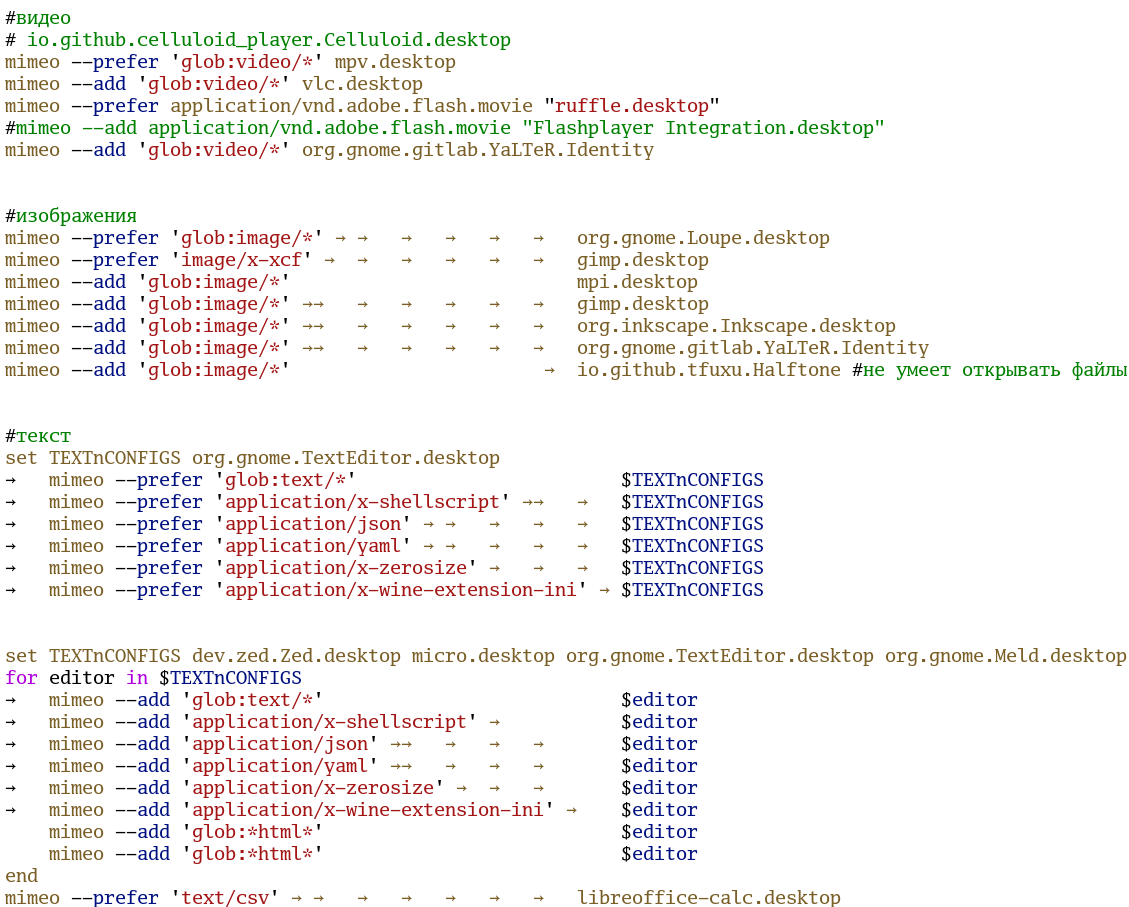Click the first 'glob:*html*' string

[x=252, y=832]
